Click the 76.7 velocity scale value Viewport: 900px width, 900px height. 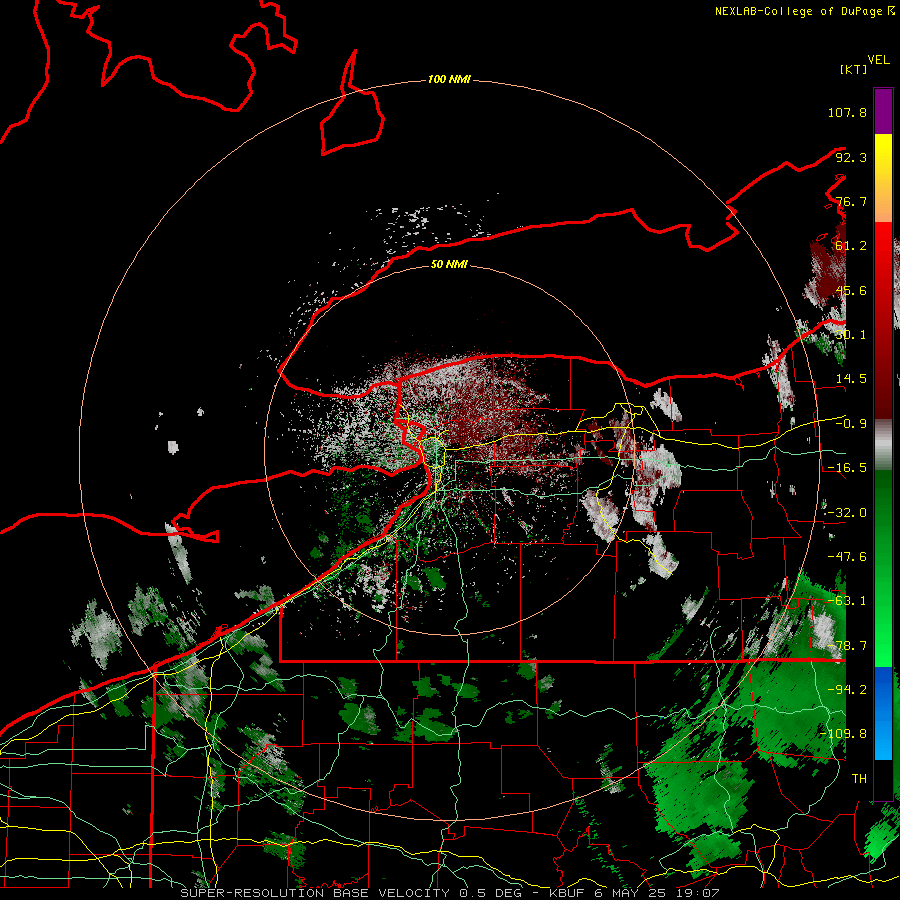(851, 201)
